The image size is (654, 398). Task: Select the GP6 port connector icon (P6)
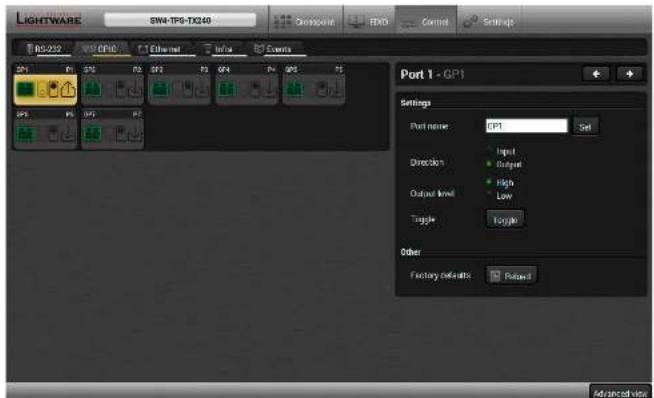(25, 134)
